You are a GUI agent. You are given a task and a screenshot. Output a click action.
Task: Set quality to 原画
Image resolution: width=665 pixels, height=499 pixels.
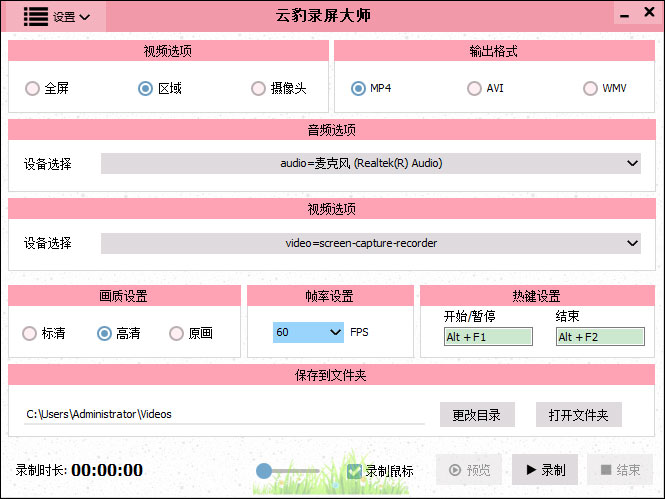coord(191,333)
